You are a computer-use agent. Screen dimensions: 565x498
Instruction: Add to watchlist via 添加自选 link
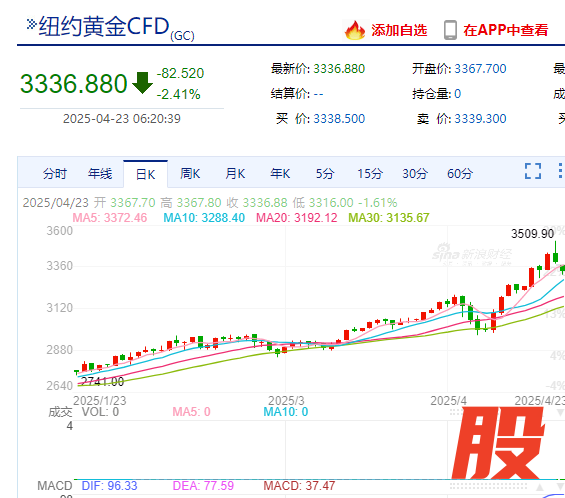pyautogui.click(x=399, y=30)
